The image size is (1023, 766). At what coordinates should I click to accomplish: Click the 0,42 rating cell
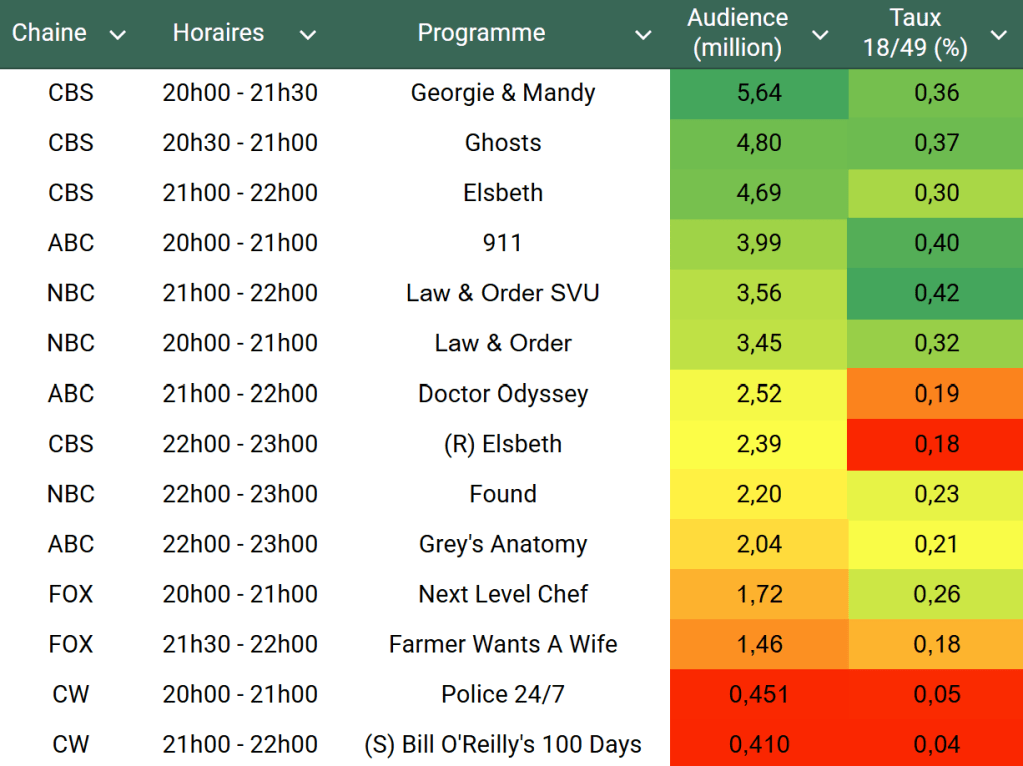[x=936, y=293]
